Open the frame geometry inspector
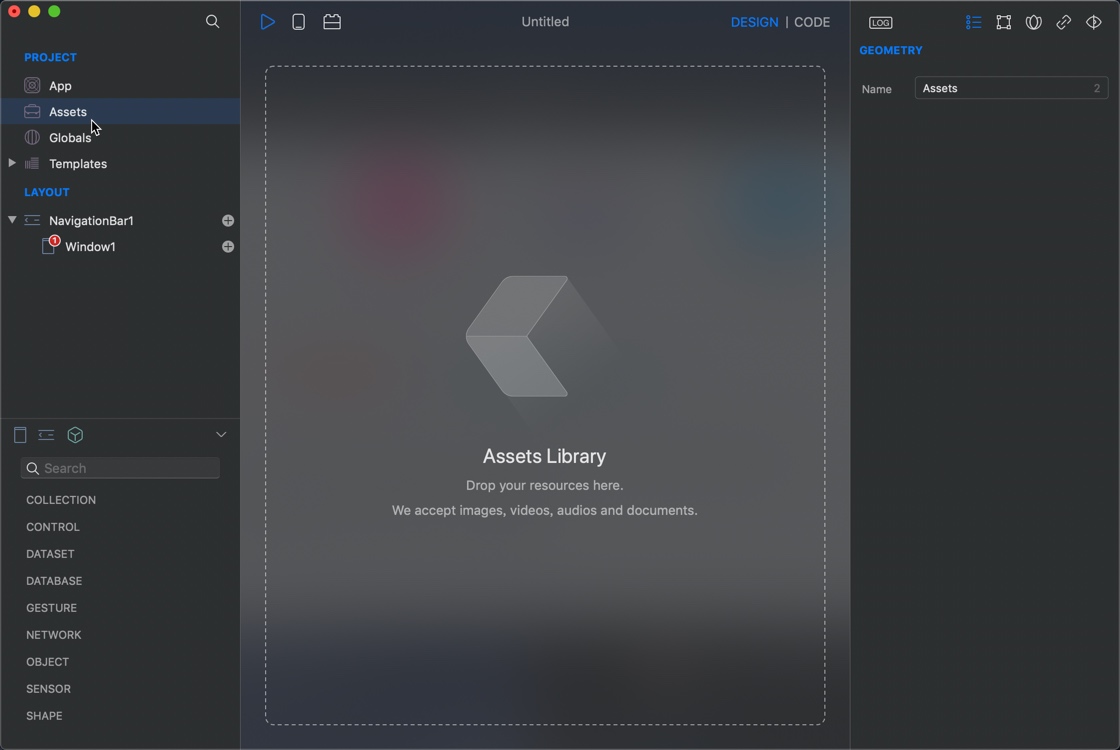The height and width of the screenshot is (750, 1120). pyautogui.click(x=1003, y=21)
